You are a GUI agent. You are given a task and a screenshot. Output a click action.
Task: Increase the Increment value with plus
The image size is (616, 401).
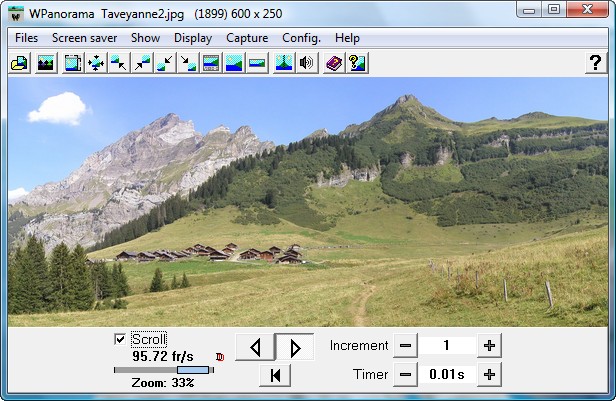(x=490, y=346)
